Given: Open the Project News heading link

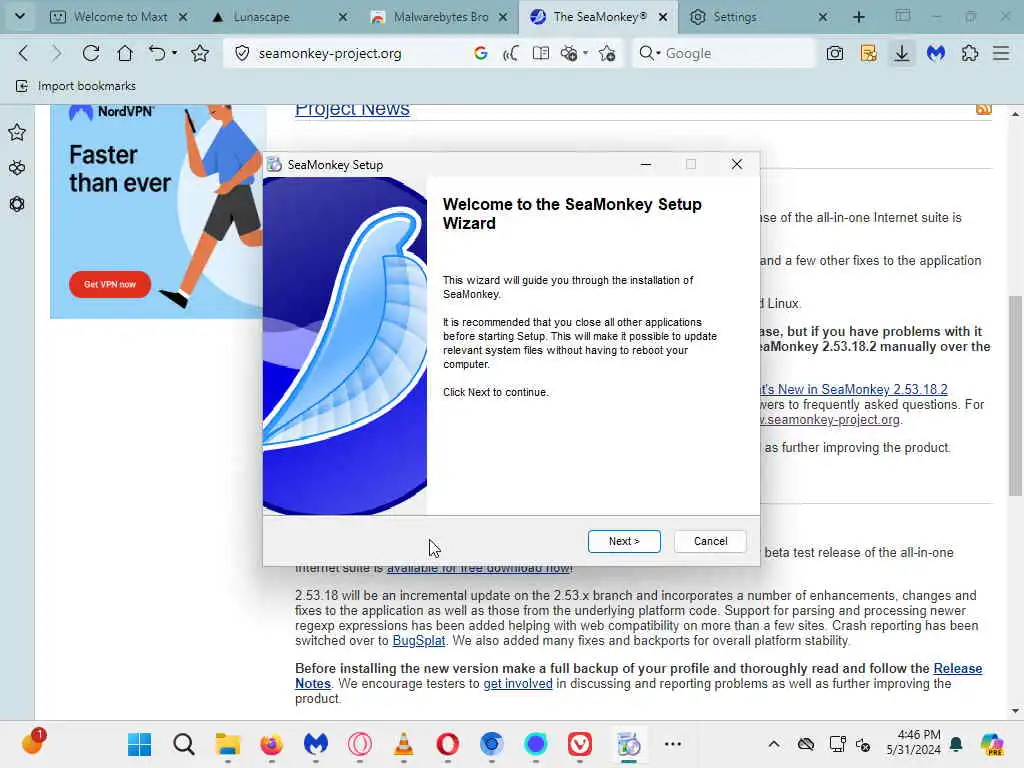Looking at the screenshot, I should 353,110.
